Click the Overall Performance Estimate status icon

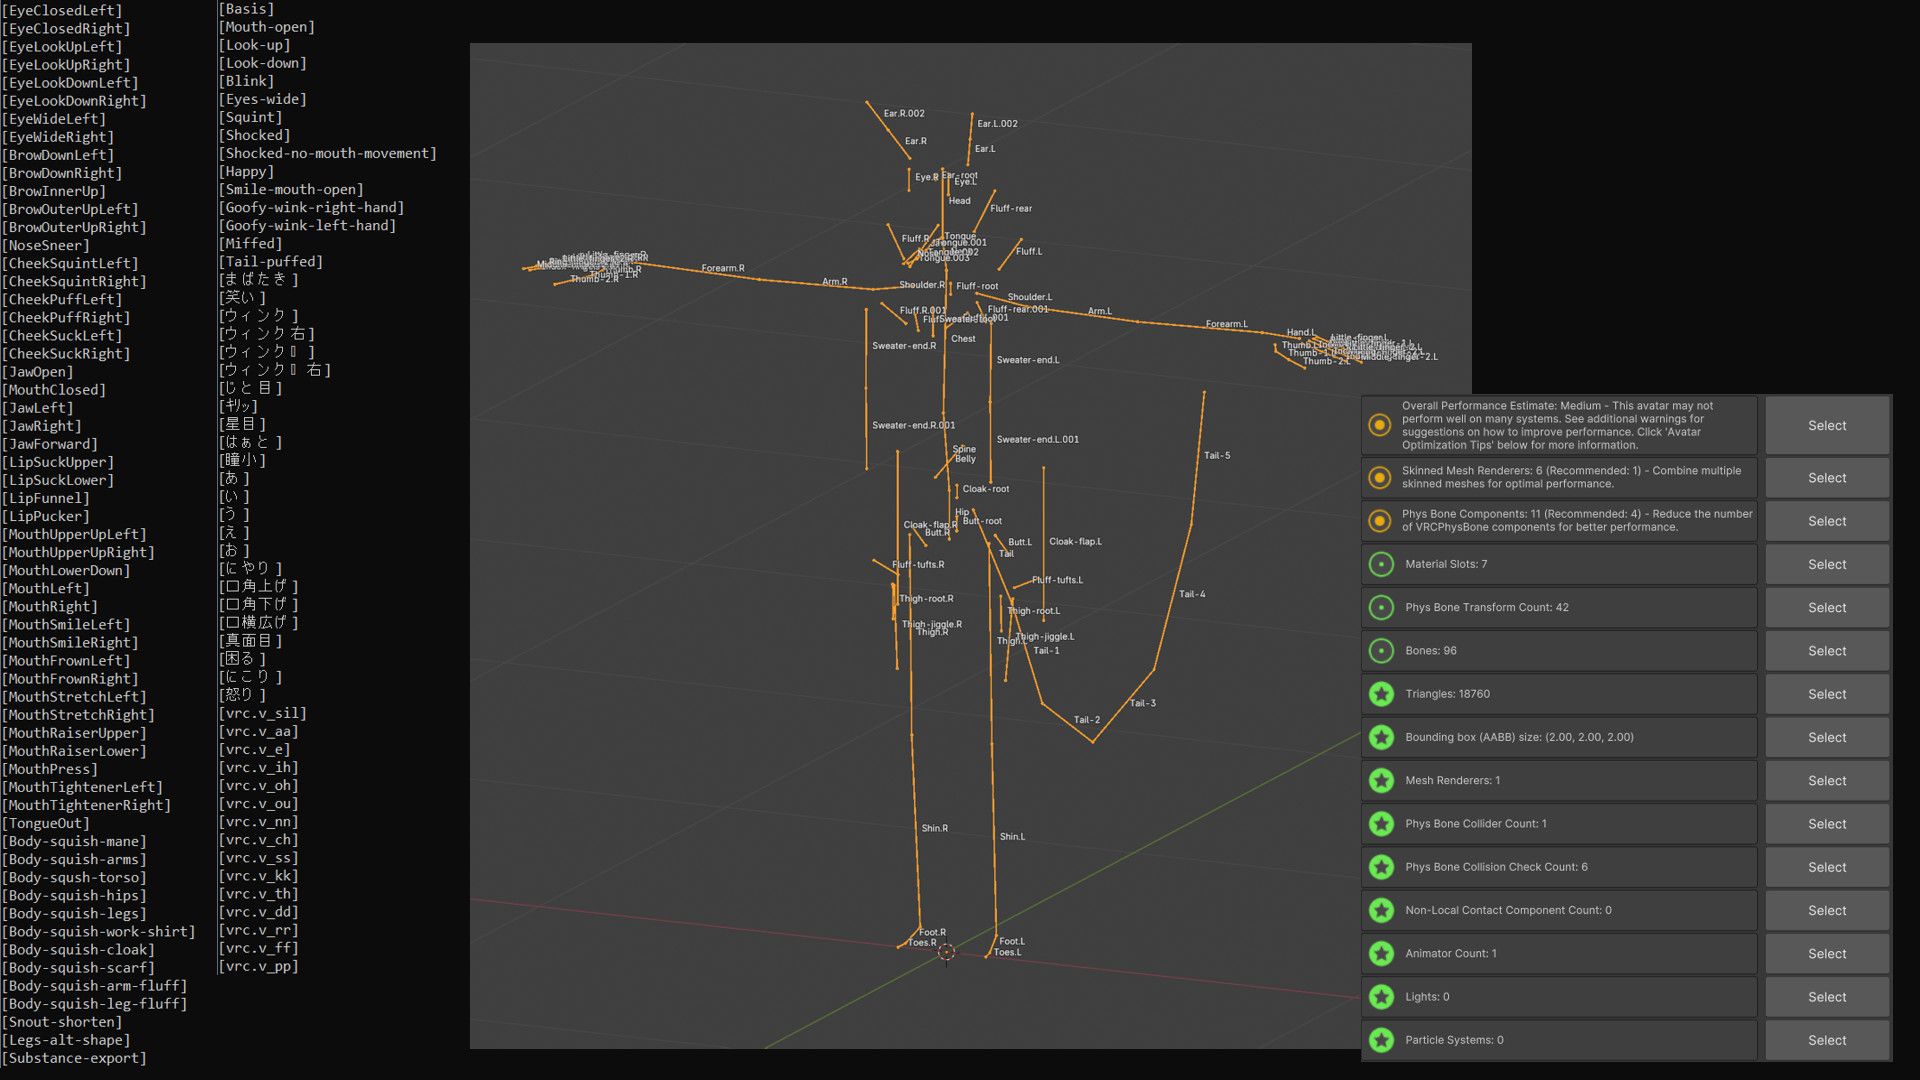click(1380, 425)
